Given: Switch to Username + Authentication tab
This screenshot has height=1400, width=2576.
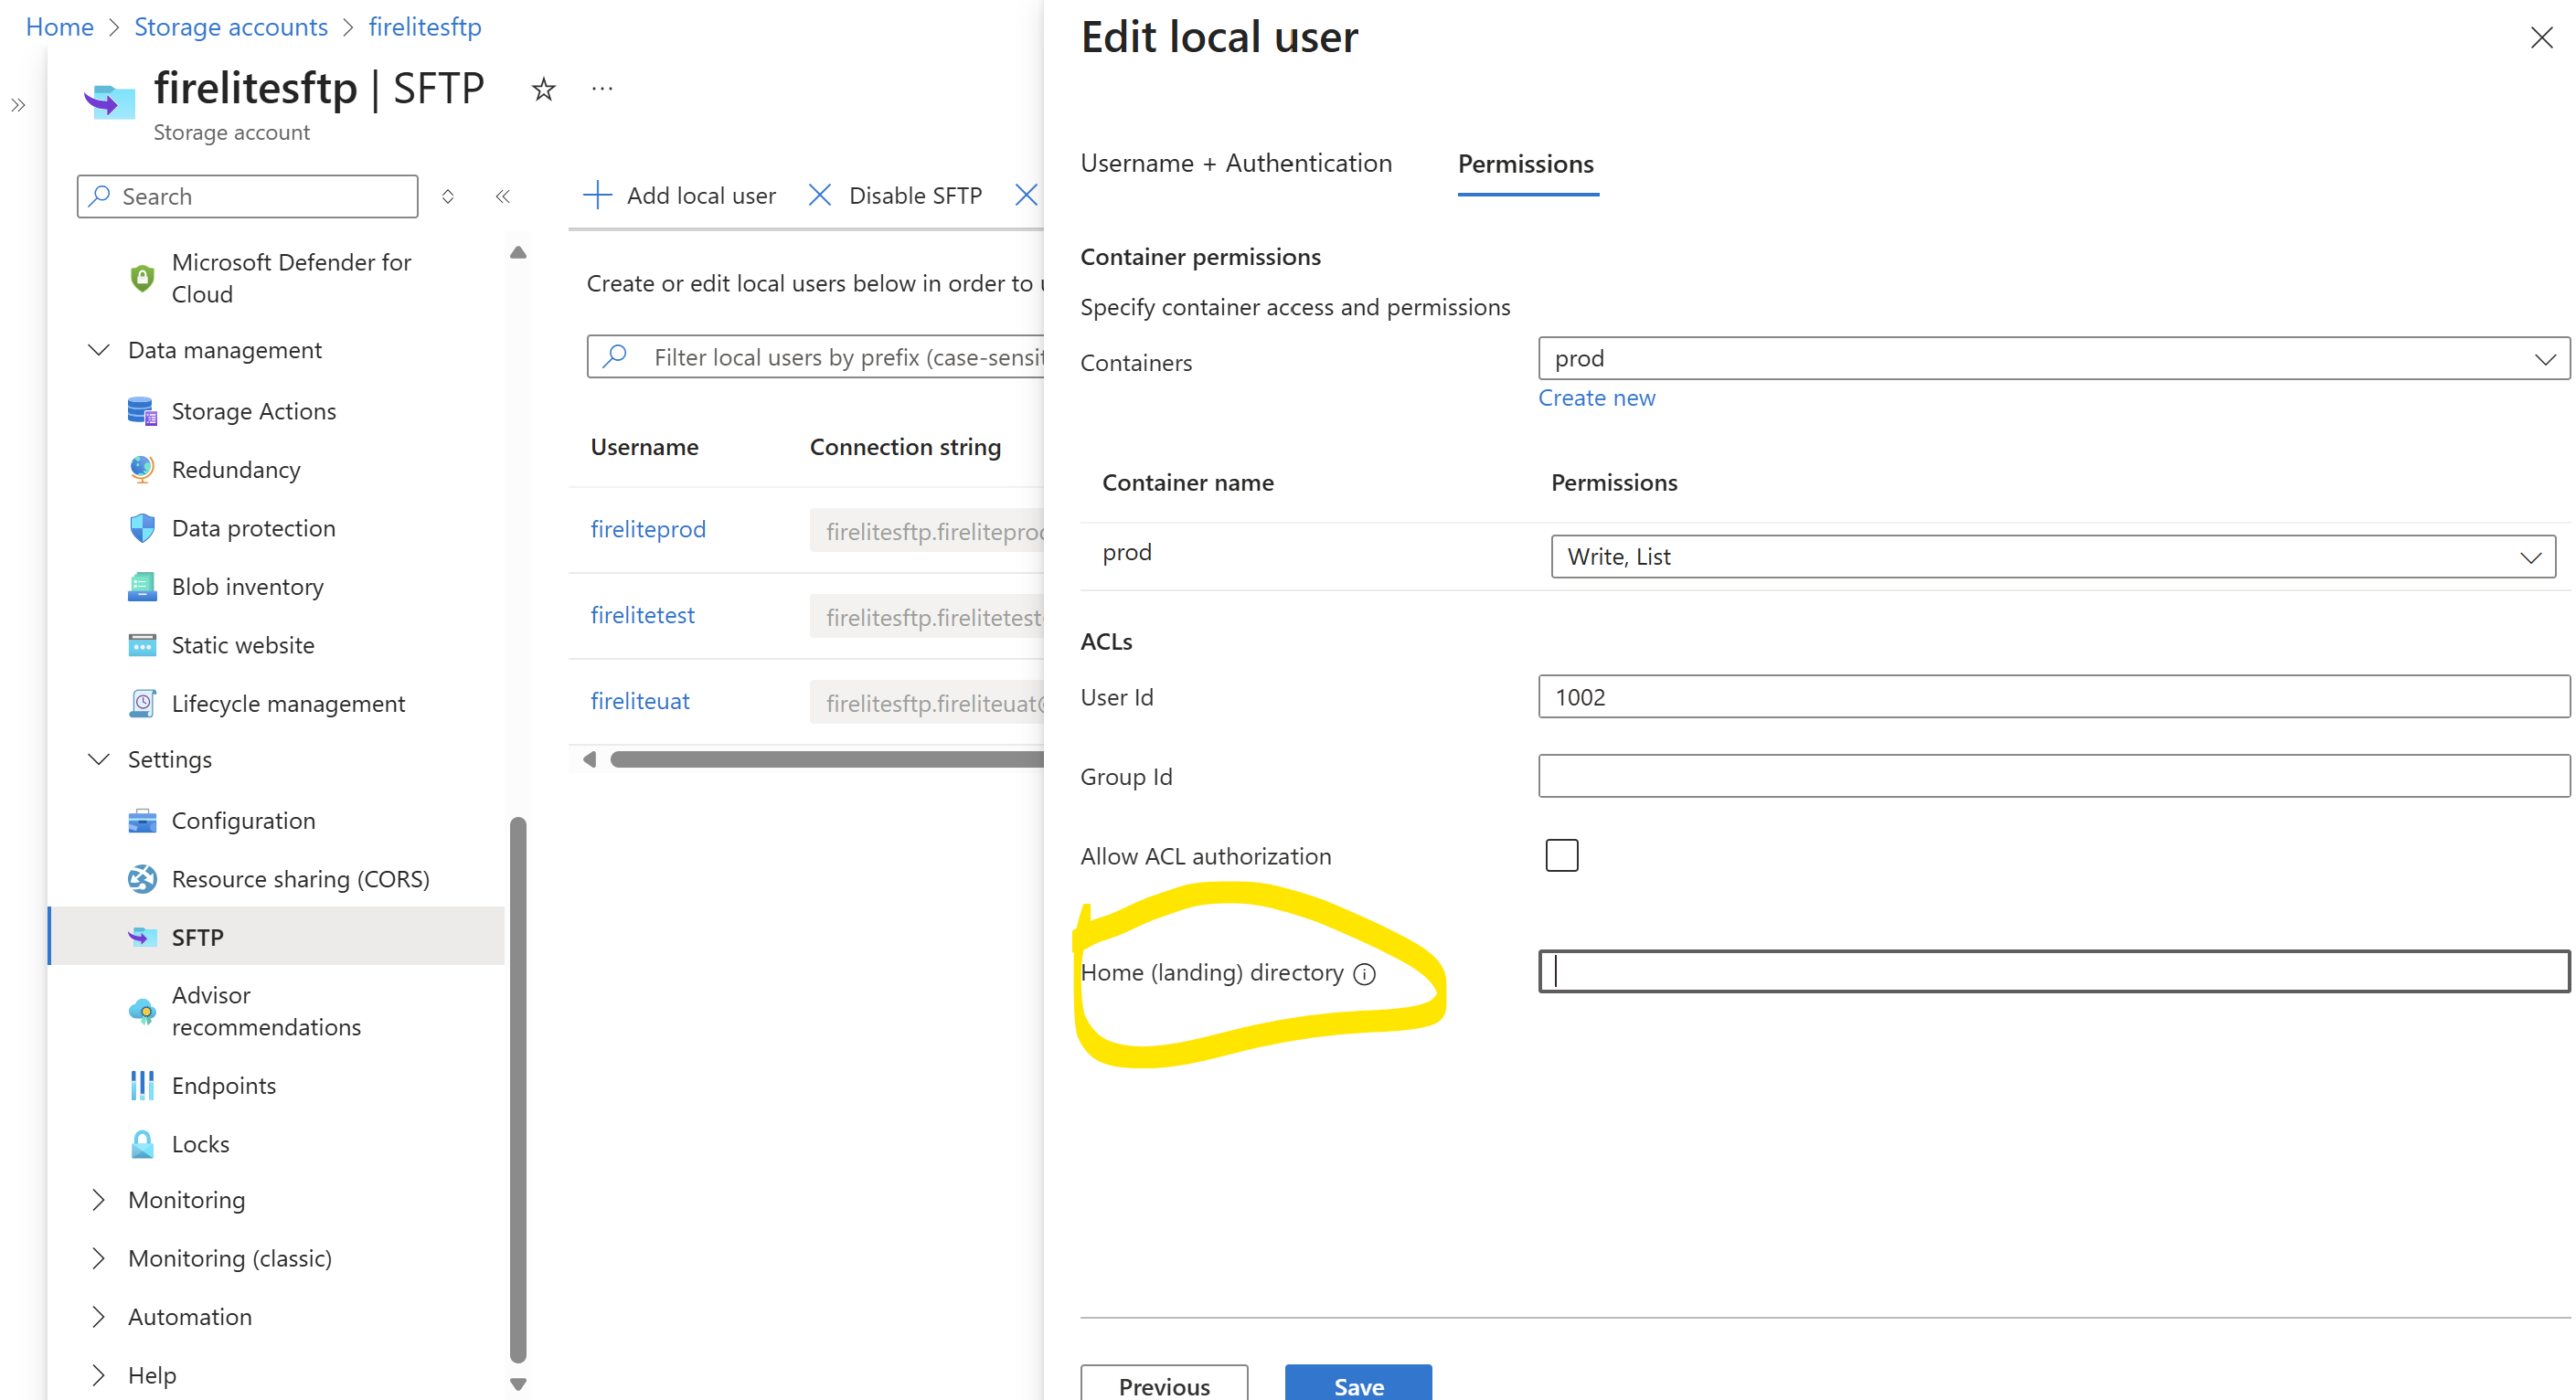Looking at the screenshot, I should click(1236, 163).
